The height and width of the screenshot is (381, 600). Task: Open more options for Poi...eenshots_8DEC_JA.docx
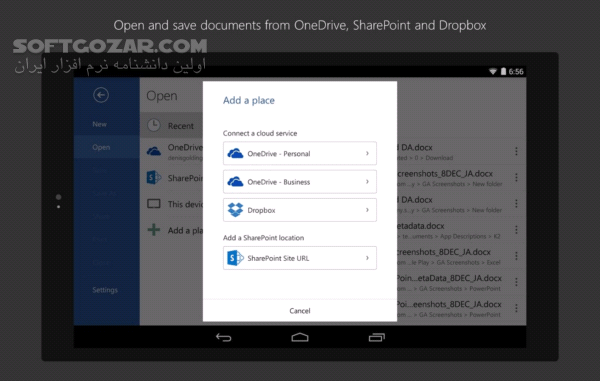pyautogui.click(x=516, y=308)
